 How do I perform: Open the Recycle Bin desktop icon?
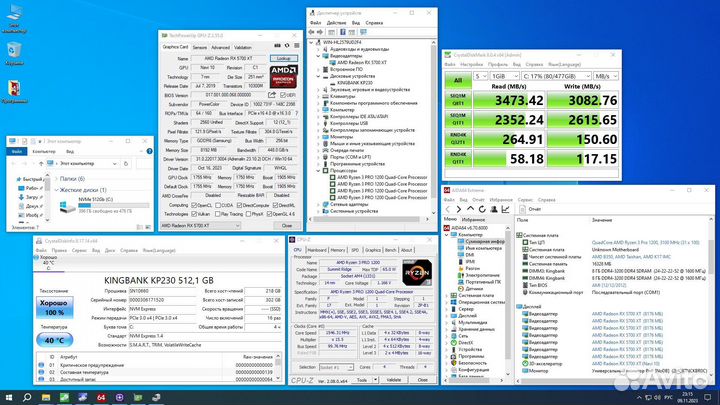point(14,51)
